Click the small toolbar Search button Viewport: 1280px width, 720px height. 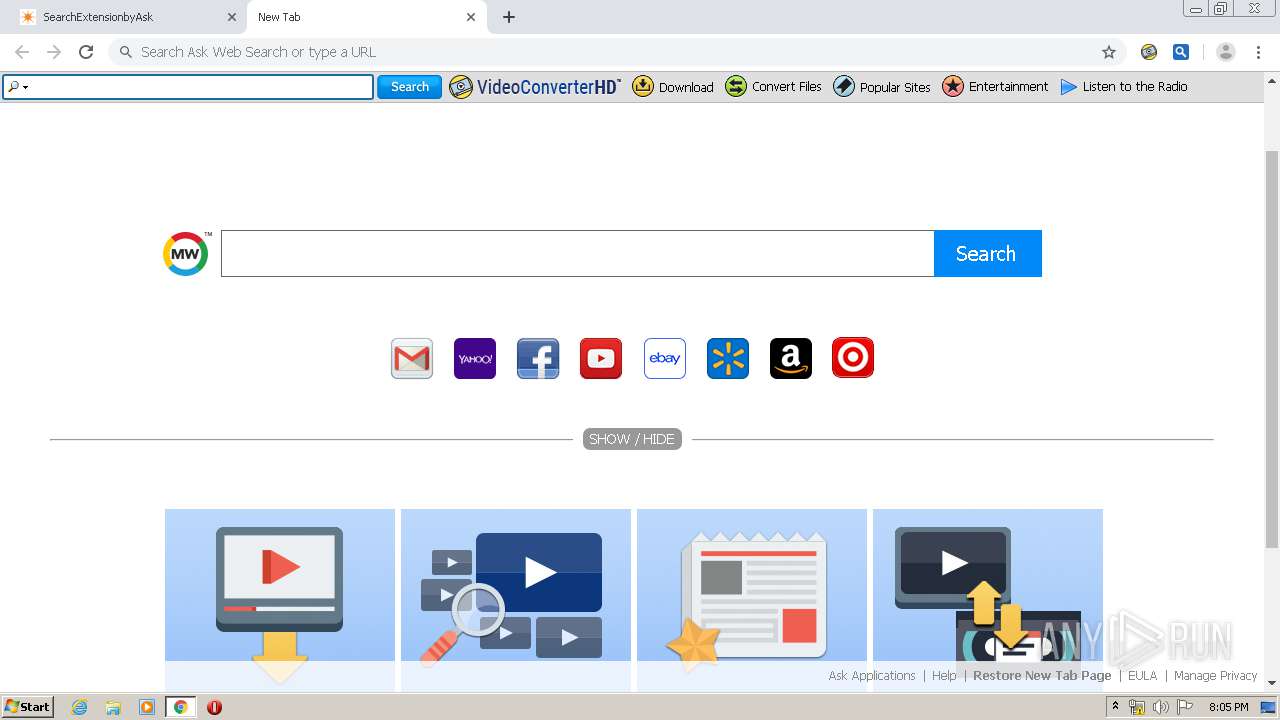click(x=409, y=87)
